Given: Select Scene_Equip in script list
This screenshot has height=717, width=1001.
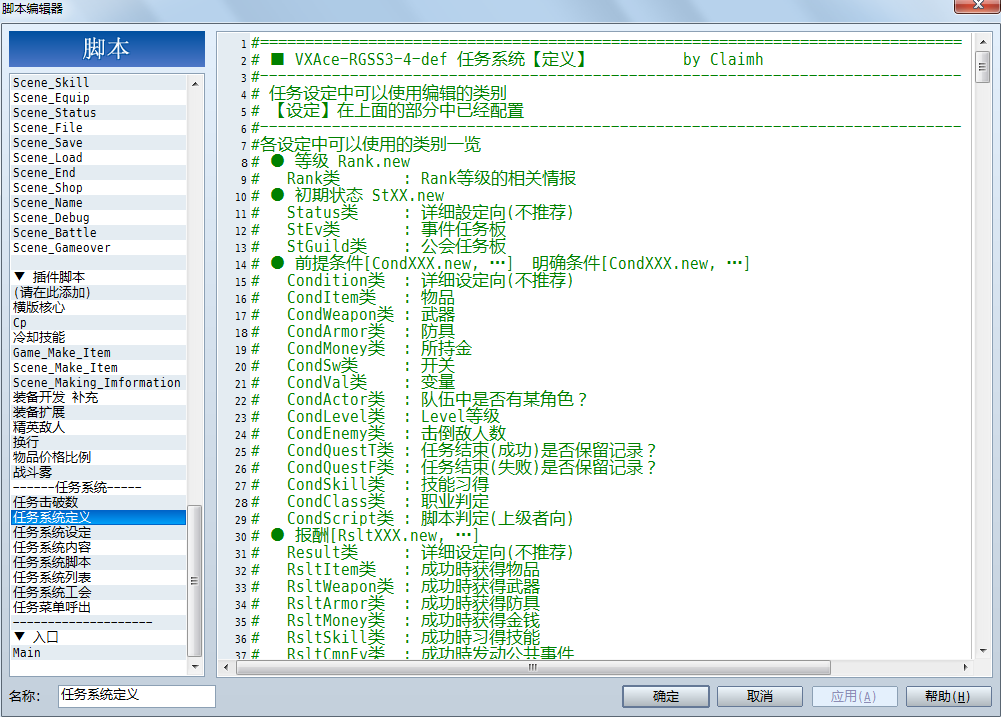Looking at the screenshot, I should [x=99, y=98].
